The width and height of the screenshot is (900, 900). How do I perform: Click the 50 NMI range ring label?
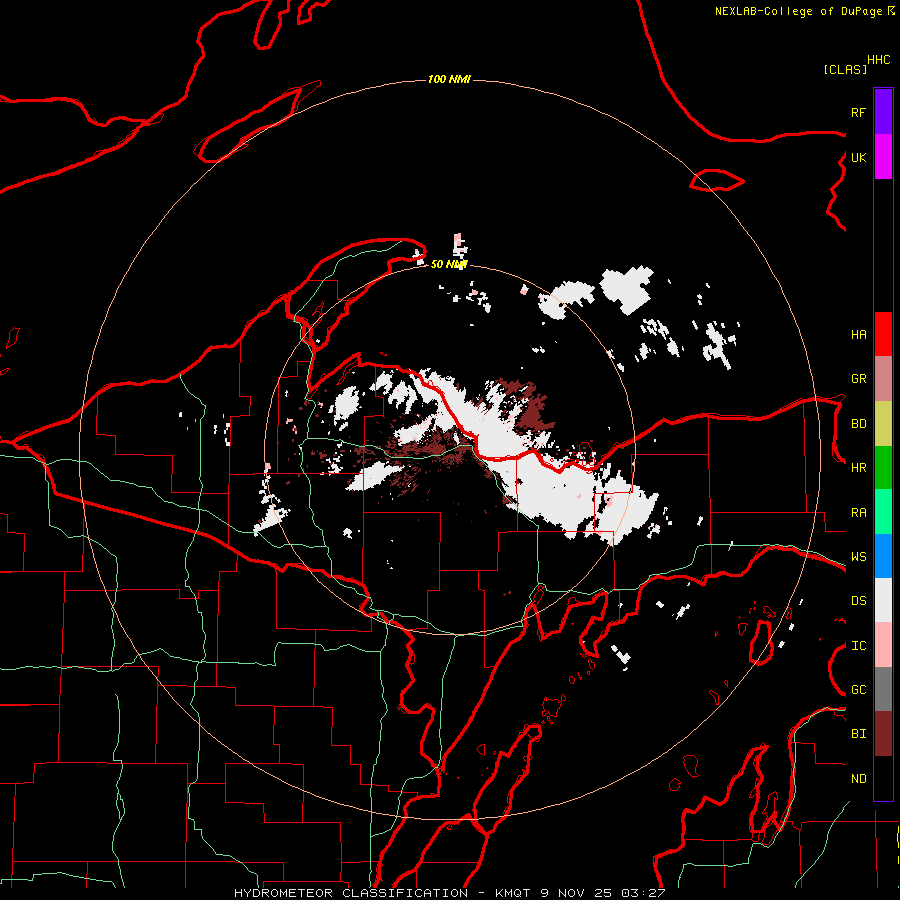tap(449, 264)
